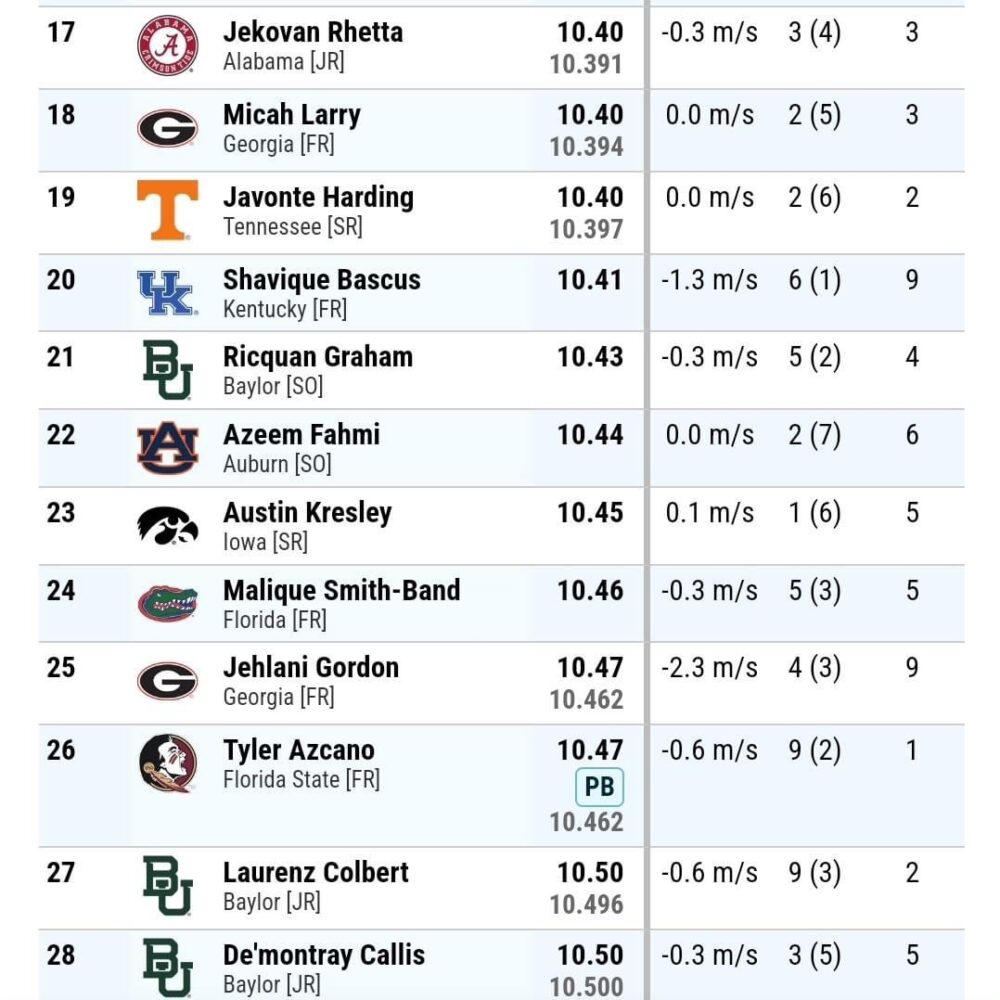
Task: Click the PB badge for Tyler Azcano
Action: 599,787
